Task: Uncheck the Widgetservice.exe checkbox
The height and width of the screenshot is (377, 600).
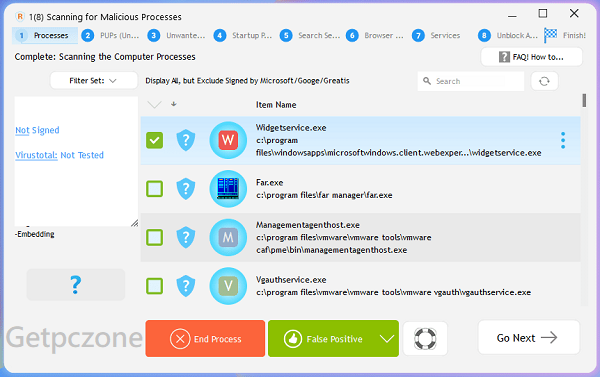Action: 155,140
